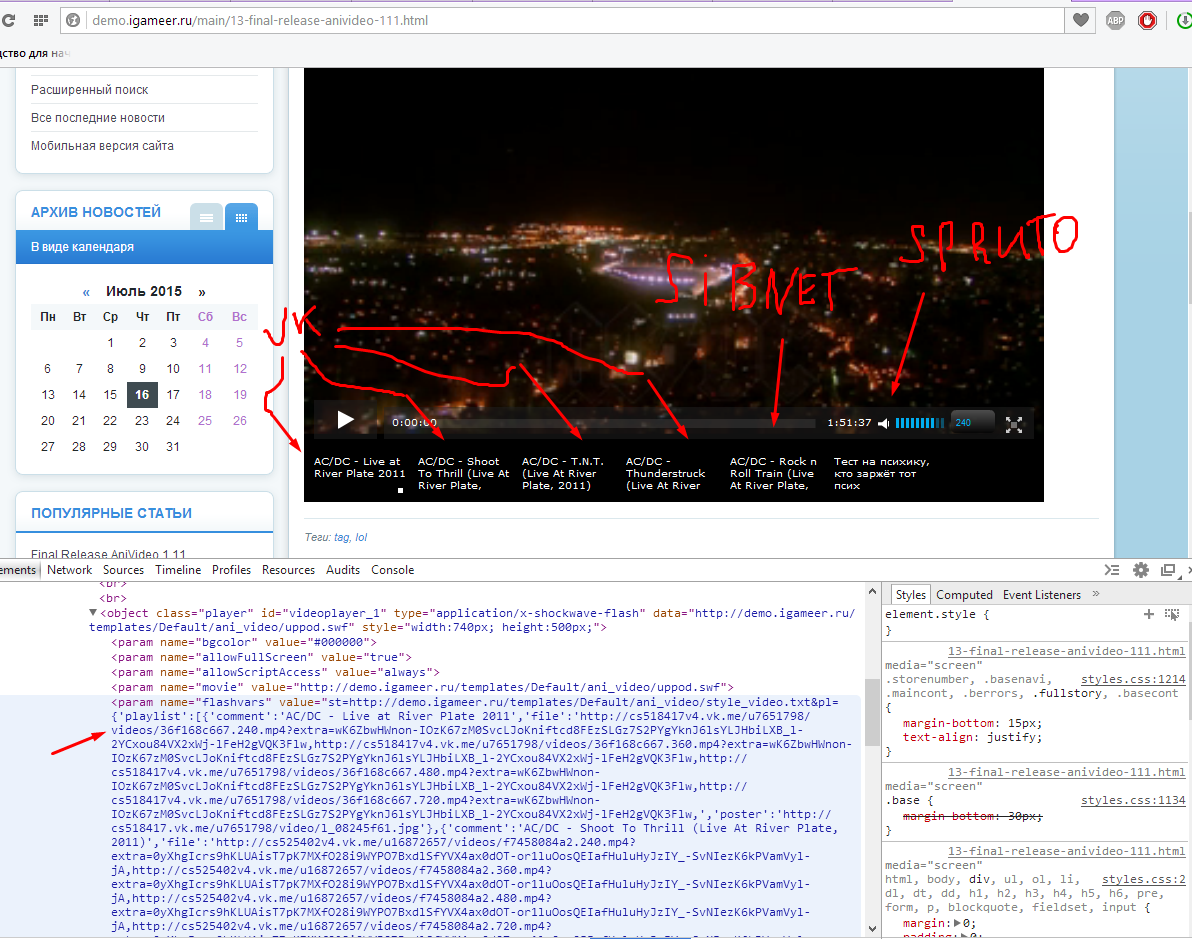Open DevTools settings gear icon
Screen dimensions: 1192x939
coord(1140,570)
